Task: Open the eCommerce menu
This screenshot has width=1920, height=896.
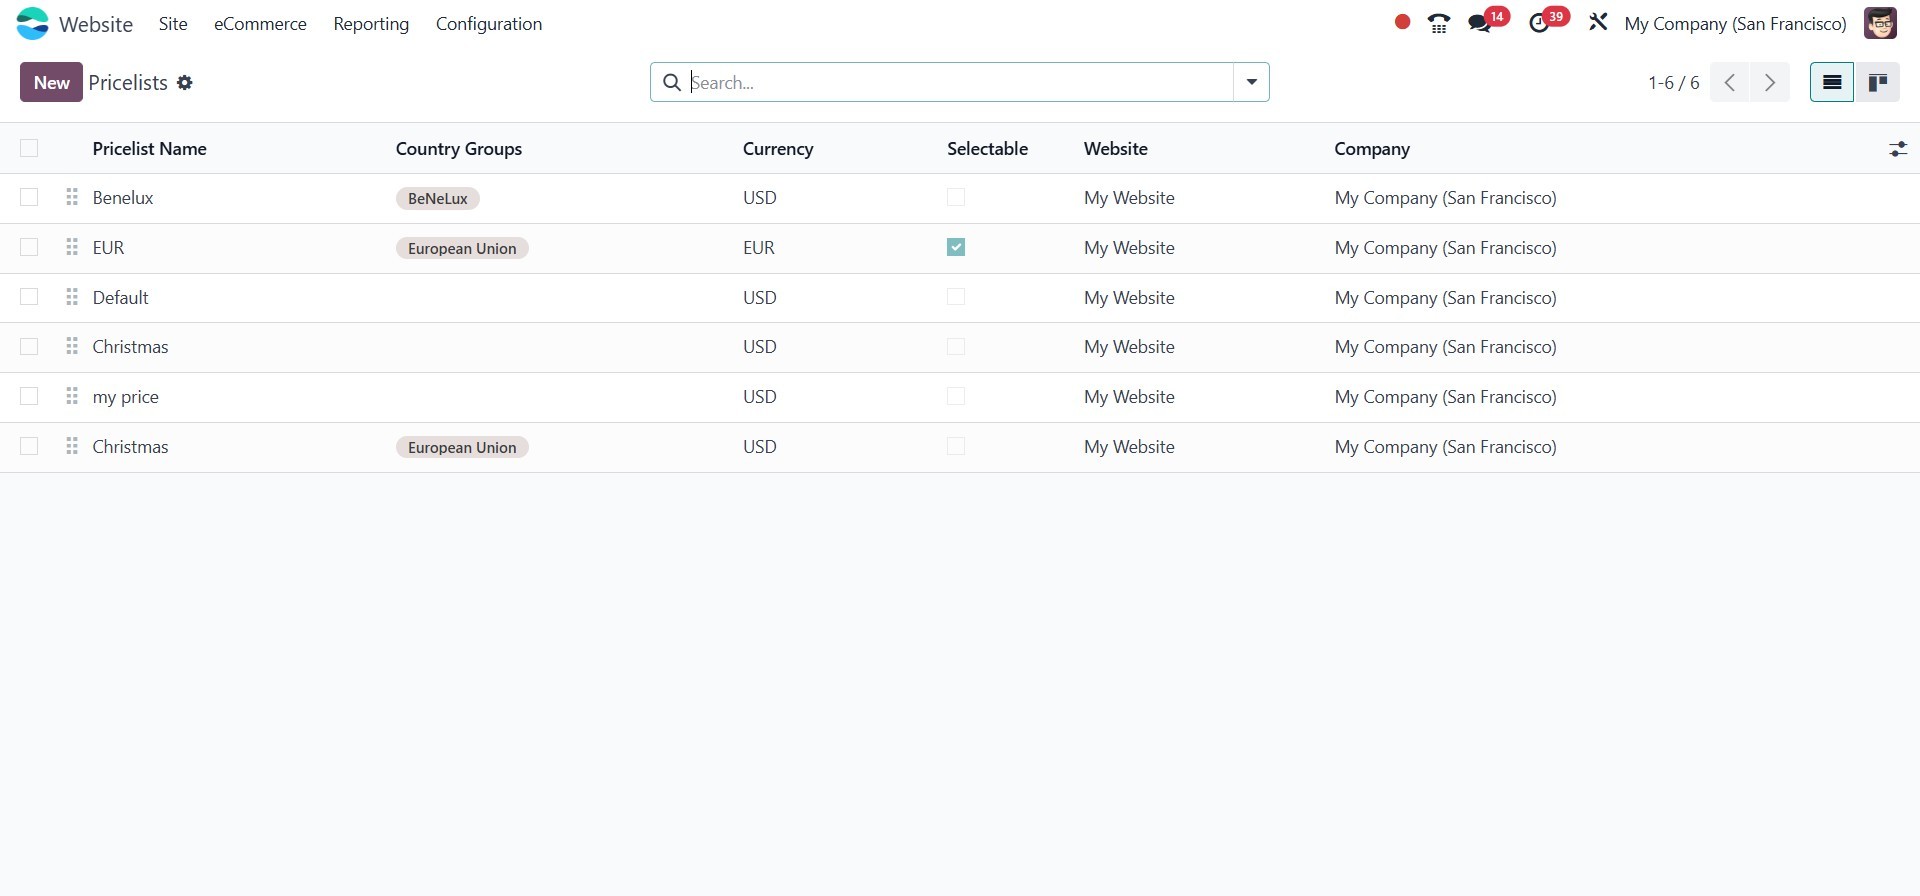Action: (260, 24)
